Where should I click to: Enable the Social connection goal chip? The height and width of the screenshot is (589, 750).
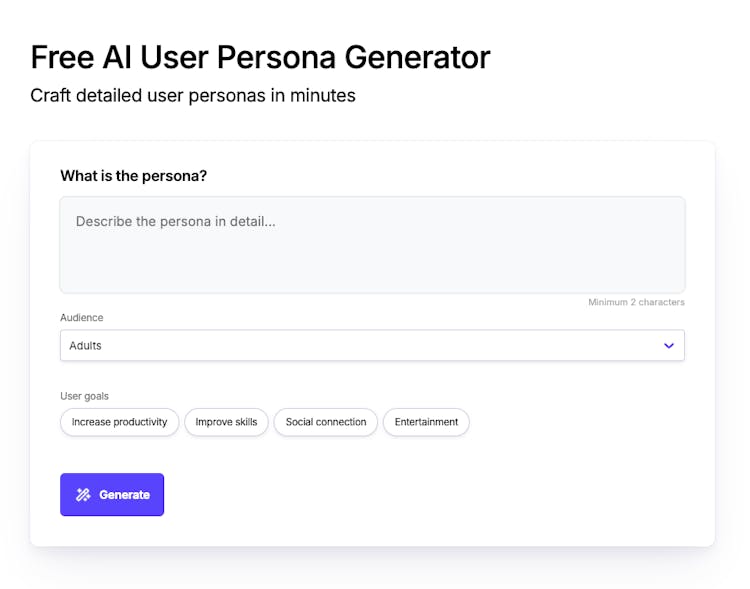click(326, 422)
